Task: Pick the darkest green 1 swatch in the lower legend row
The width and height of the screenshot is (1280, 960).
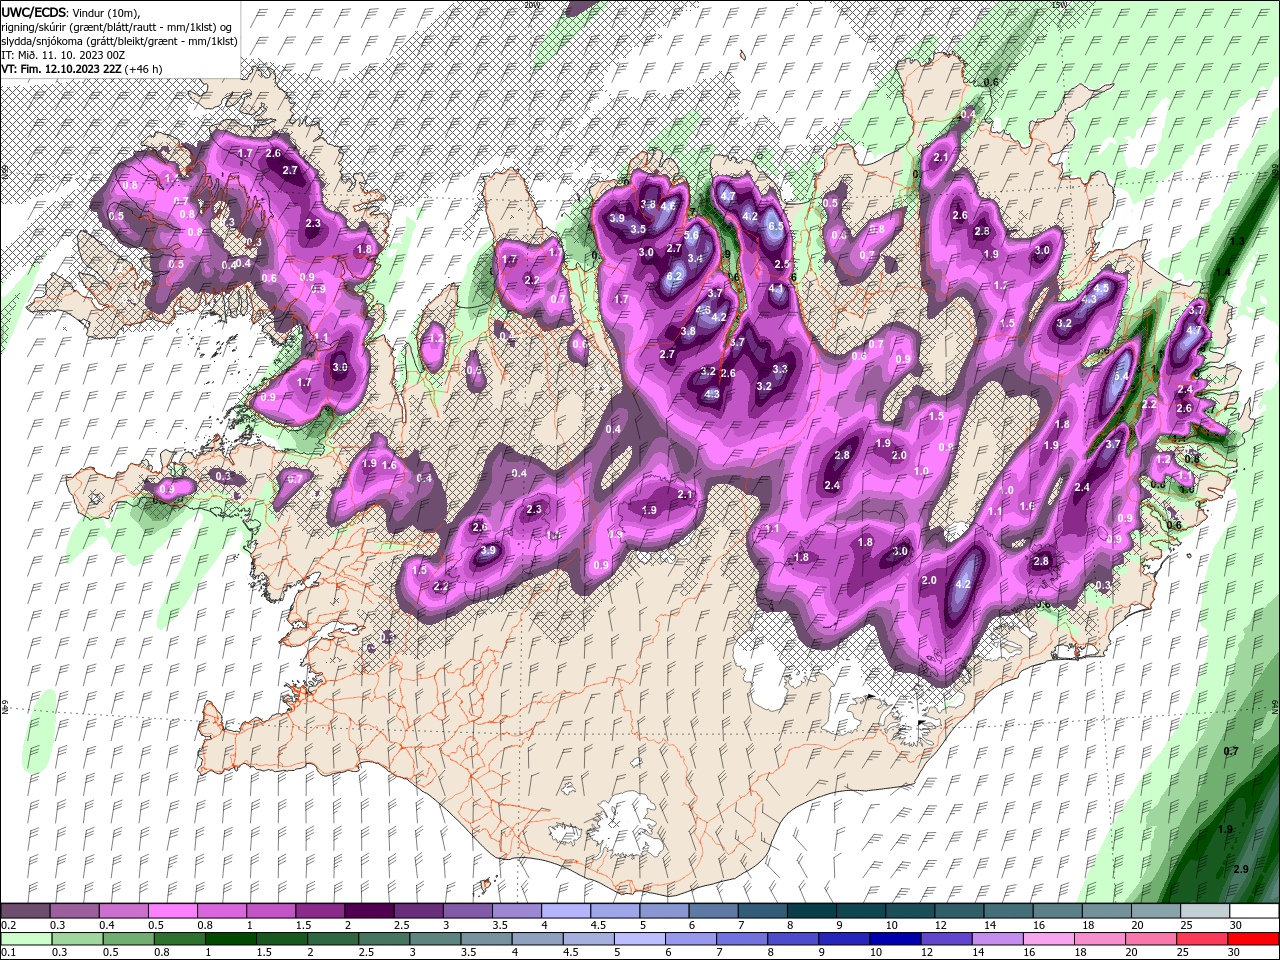Action: (230, 939)
